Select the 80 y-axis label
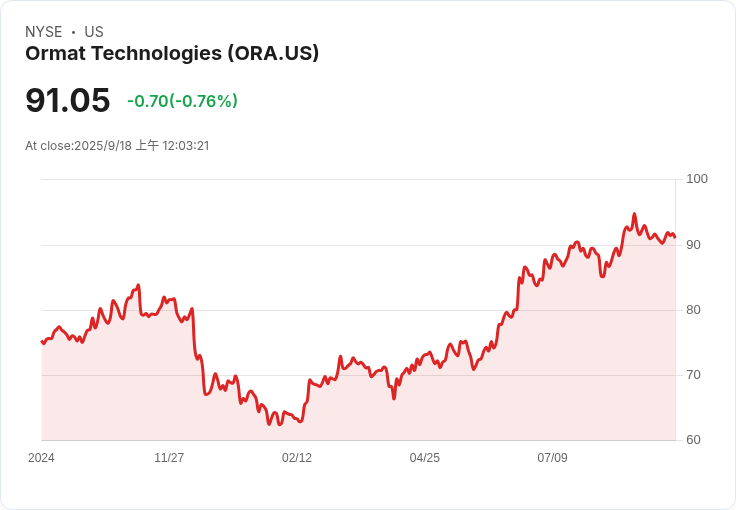736x510 pixels. 693,310
